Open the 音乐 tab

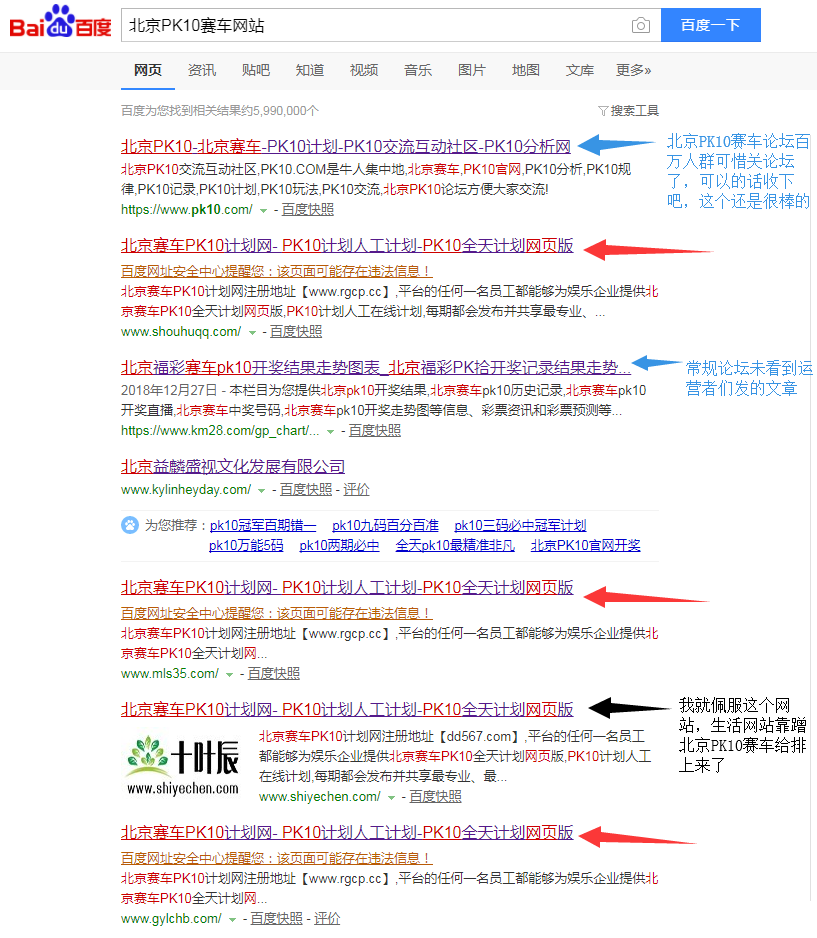(x=418, y=71)
